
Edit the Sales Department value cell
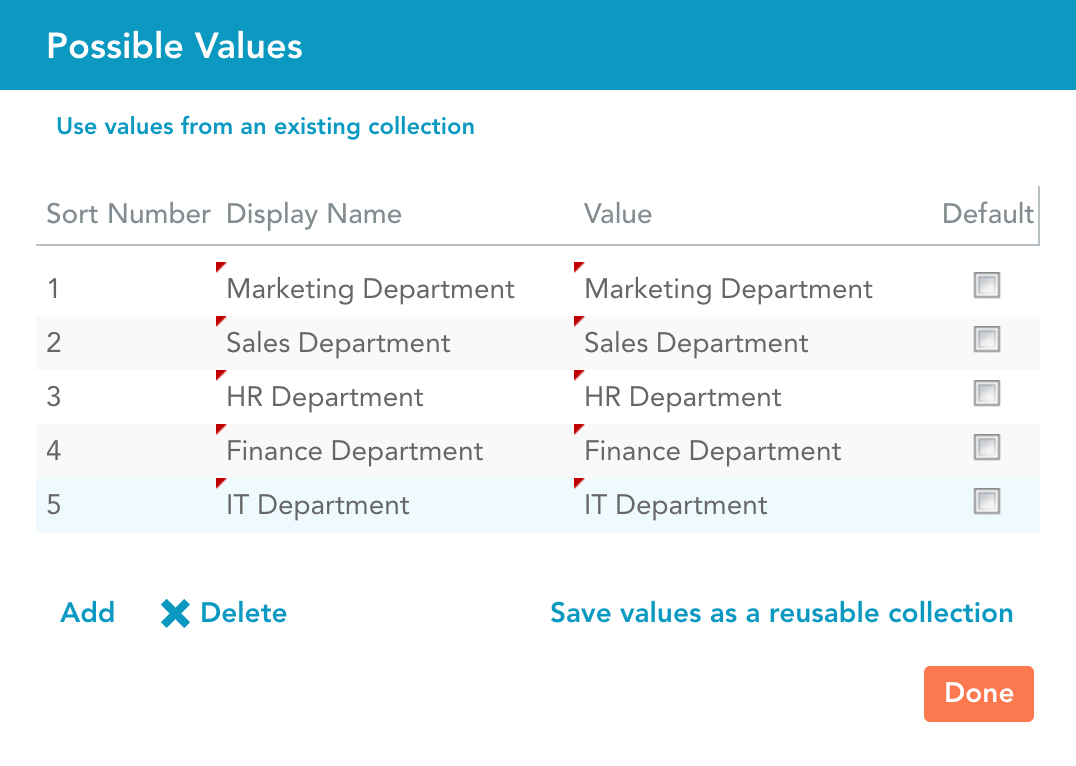[753, 343]
